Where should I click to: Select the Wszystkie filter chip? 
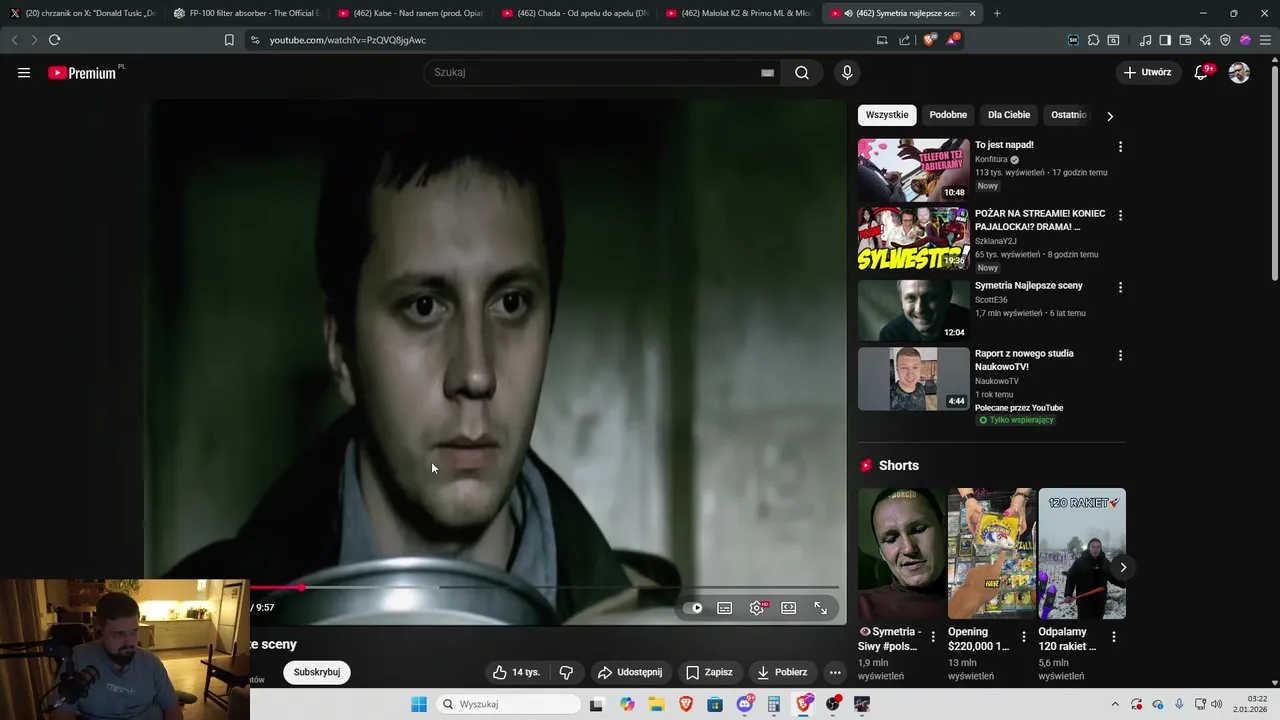tap(887, 115)
